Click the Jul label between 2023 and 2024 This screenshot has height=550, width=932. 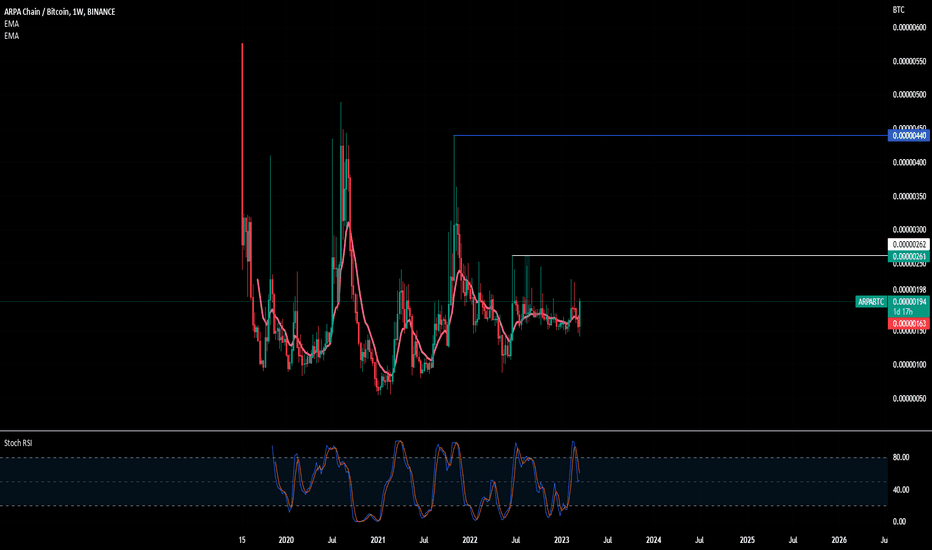coord(607,540)
